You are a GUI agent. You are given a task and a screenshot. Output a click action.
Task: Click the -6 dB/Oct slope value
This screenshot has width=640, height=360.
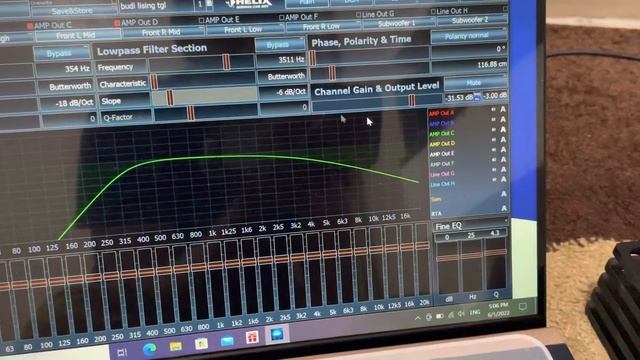pos(284,92)
